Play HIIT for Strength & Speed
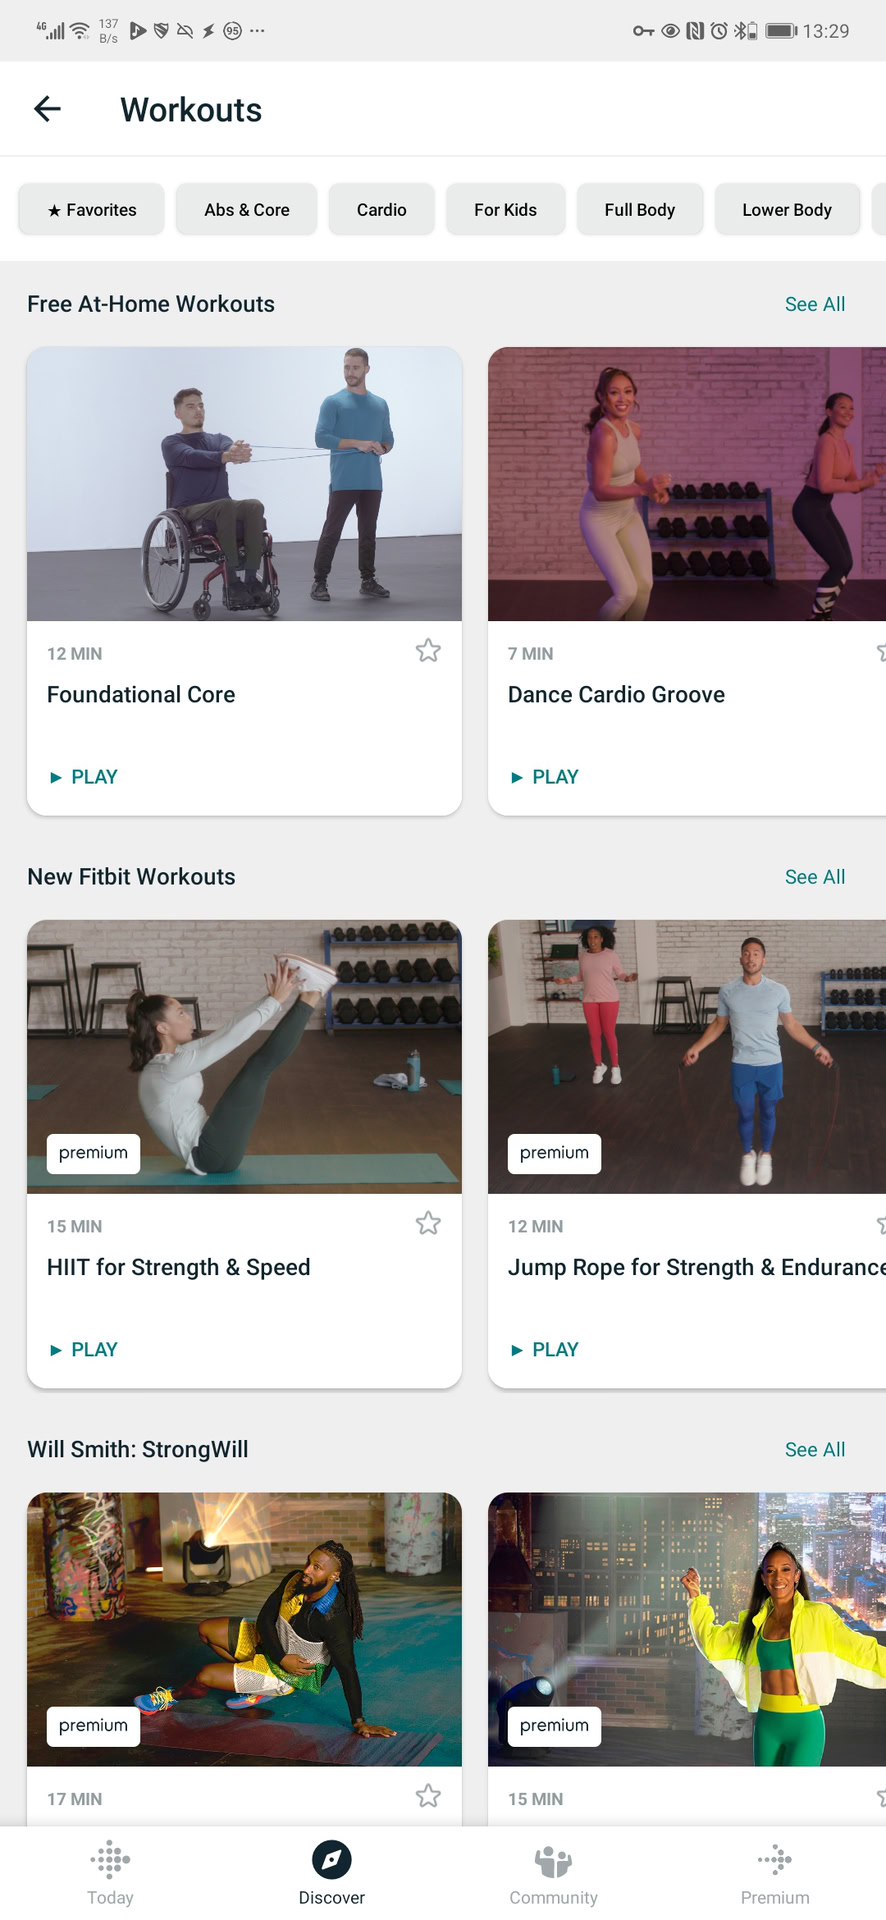Screen dimensions: 886x1920 (84, 1350)
